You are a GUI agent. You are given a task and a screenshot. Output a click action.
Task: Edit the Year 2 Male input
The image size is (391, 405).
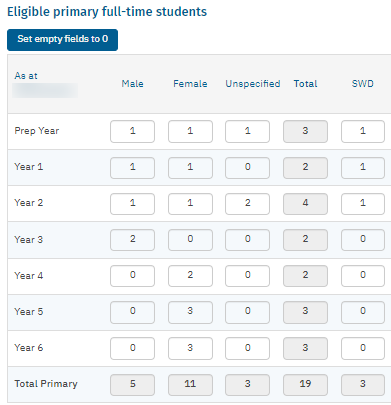point(132,203)
